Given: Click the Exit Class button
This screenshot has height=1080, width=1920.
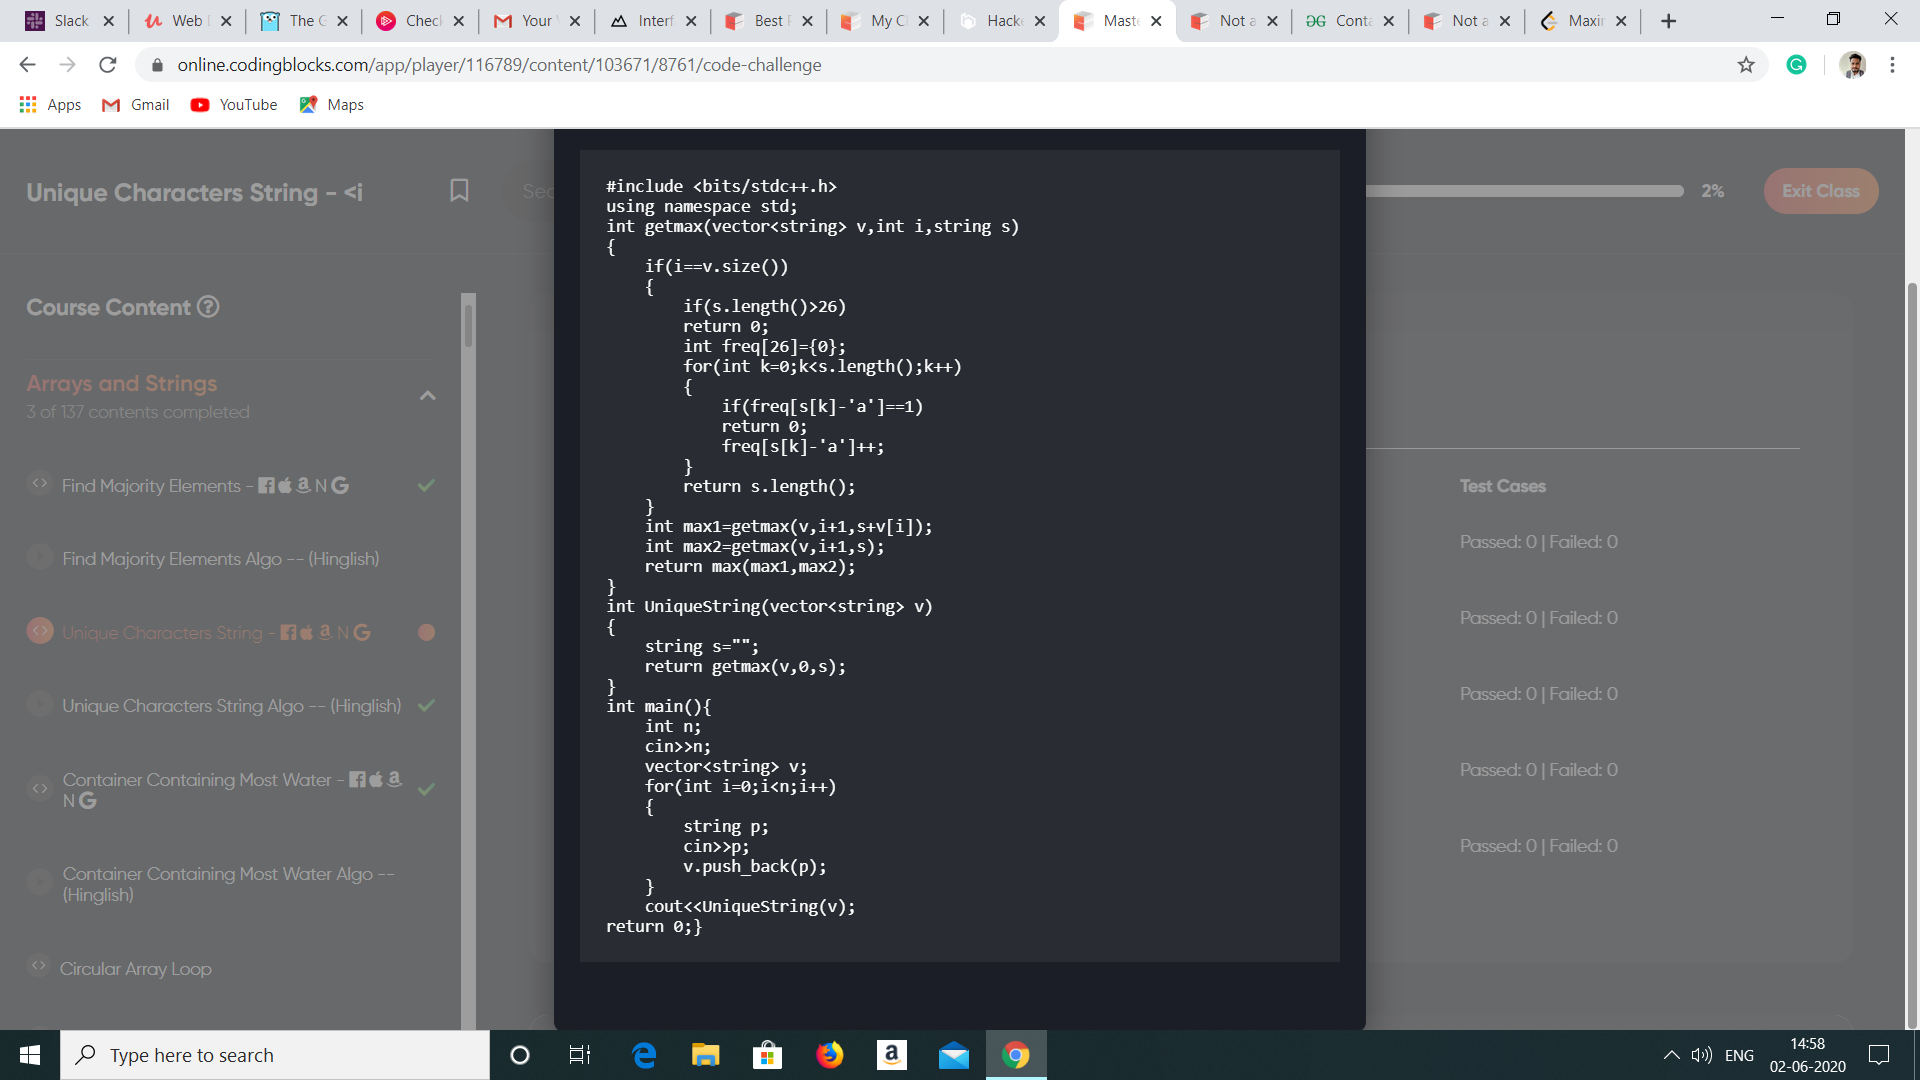Looking at the screenshot, I should click(x=1820, y=191).
